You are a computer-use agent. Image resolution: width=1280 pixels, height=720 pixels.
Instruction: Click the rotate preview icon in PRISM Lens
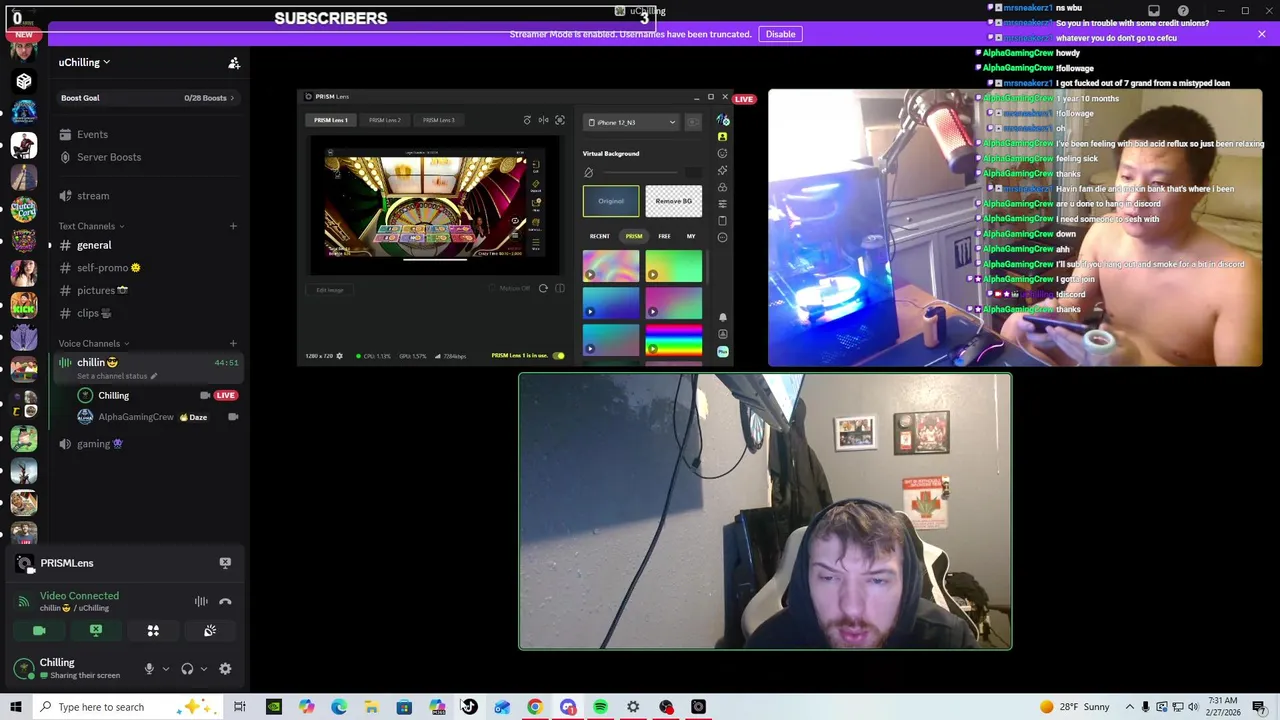527,120
